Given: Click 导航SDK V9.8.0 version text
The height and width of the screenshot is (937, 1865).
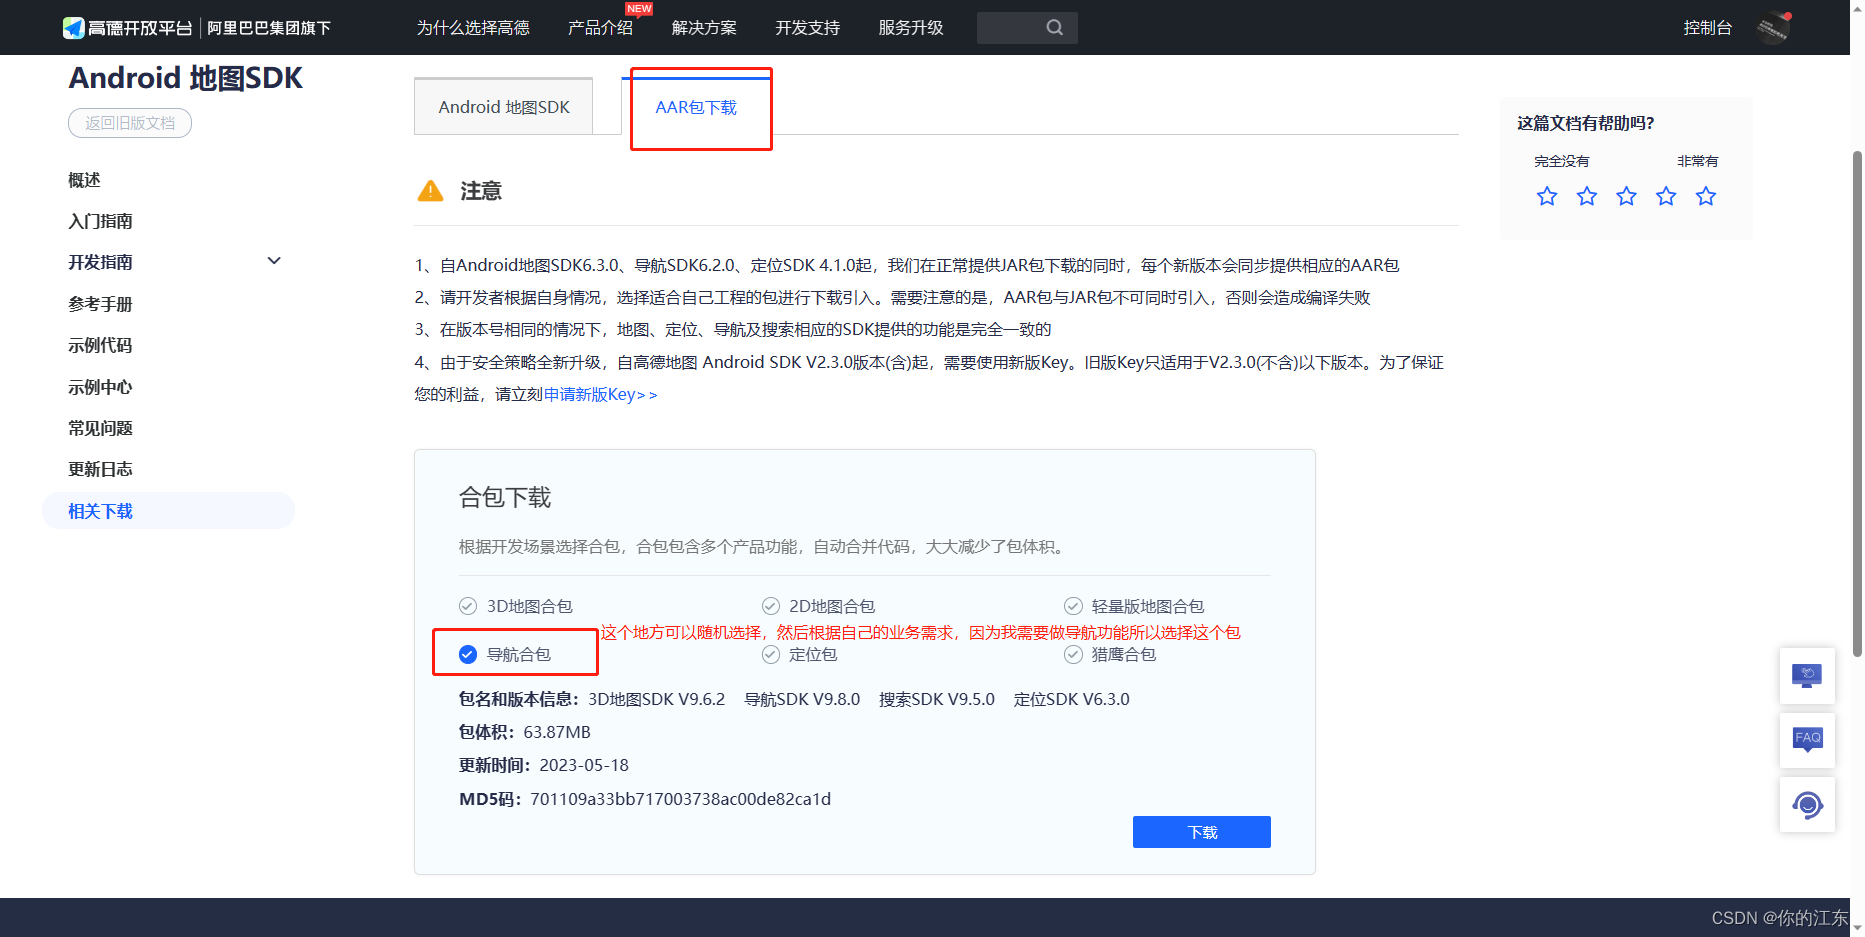Looking at the screenshot, I should click(802, 699).
